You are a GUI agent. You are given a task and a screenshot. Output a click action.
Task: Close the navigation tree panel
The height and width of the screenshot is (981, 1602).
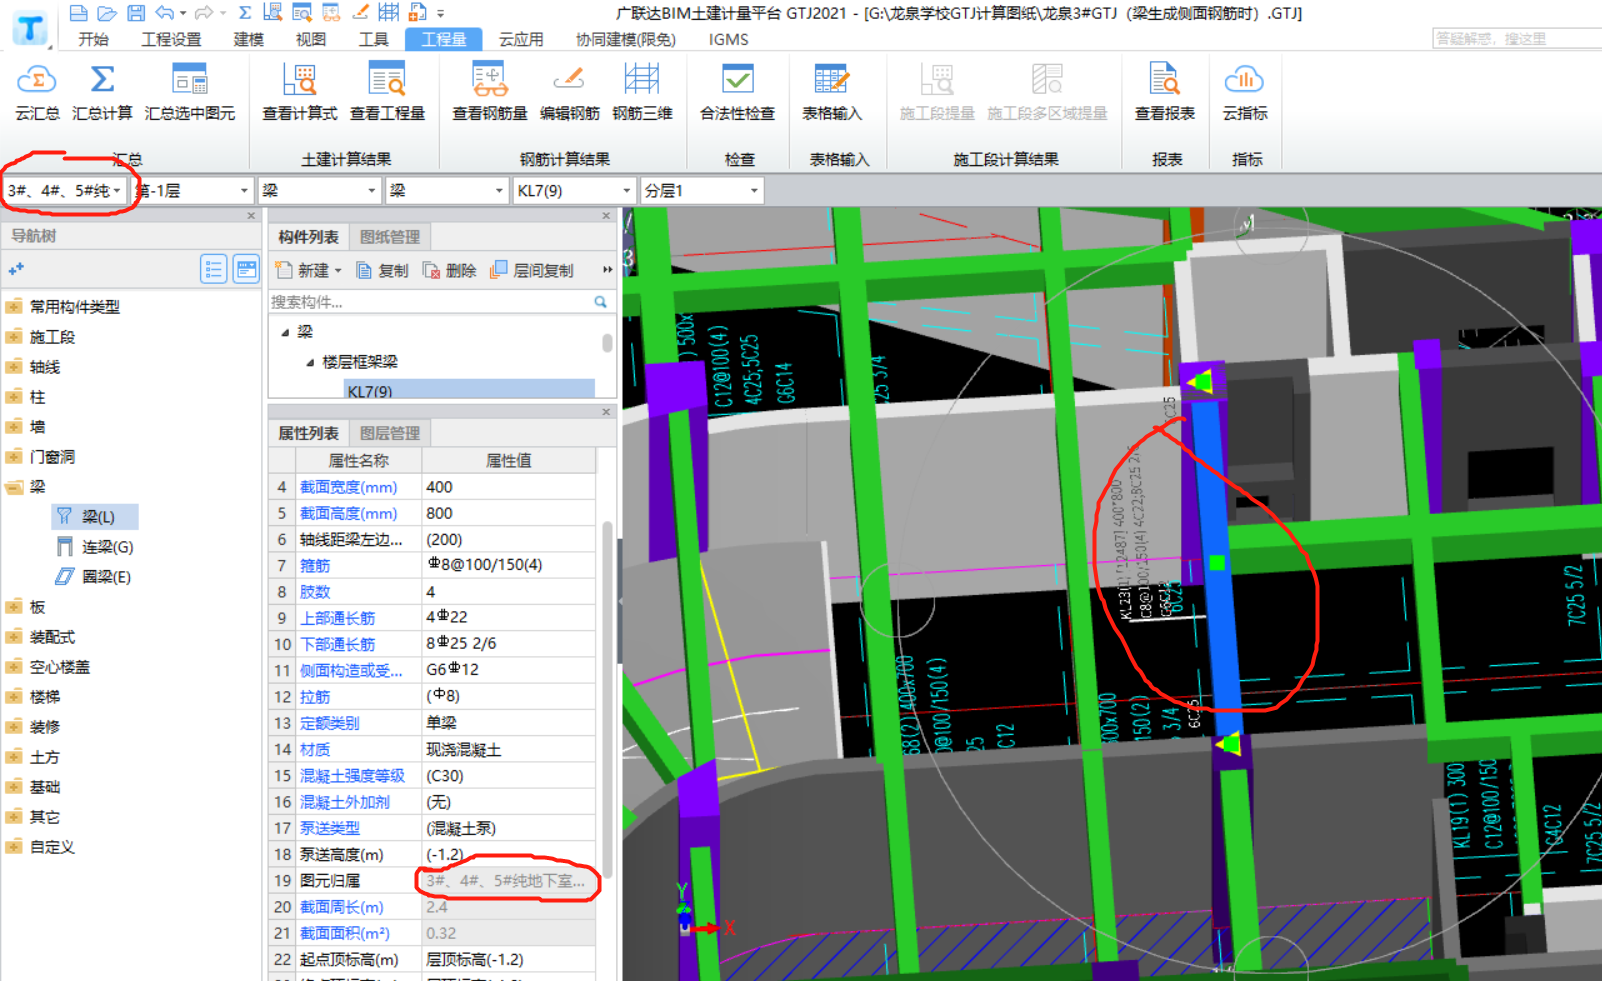[251, 215]
